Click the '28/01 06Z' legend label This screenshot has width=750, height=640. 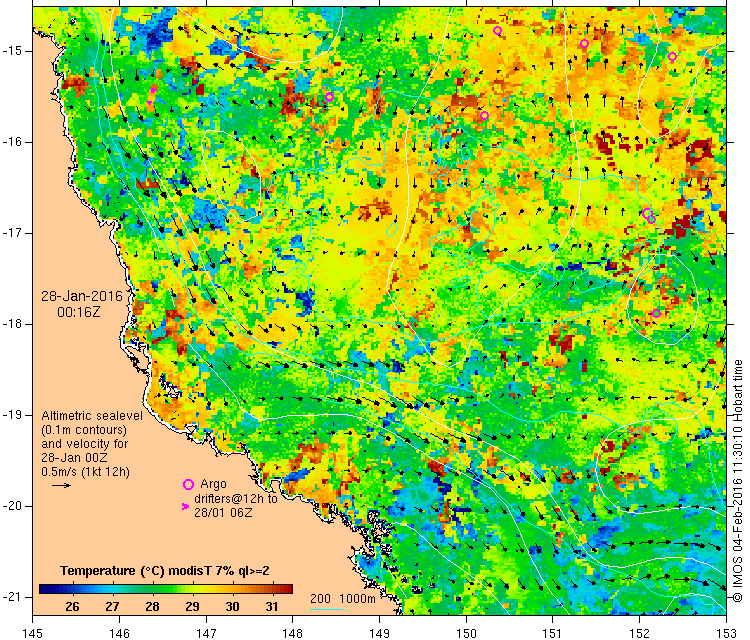click(x=223, y=512)
